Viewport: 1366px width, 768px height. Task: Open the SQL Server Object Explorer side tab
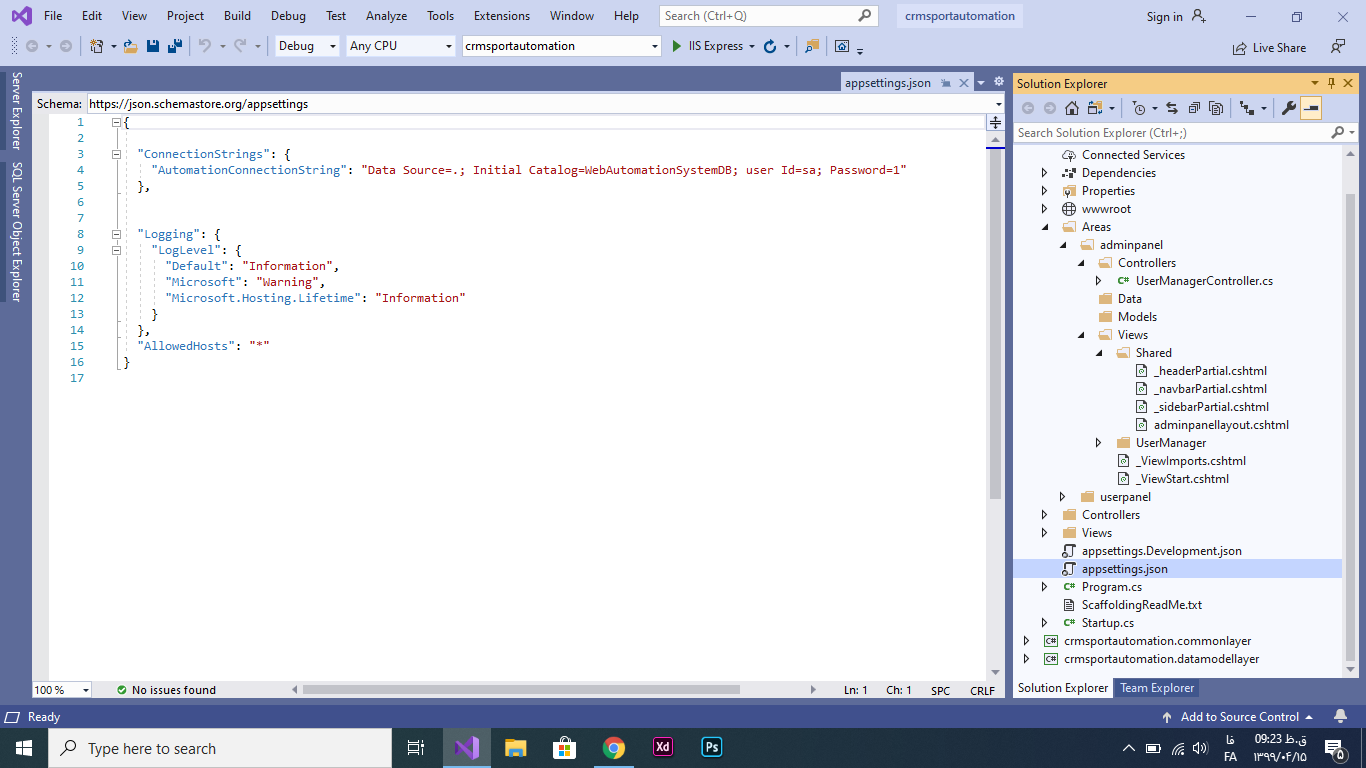(16, 231)
